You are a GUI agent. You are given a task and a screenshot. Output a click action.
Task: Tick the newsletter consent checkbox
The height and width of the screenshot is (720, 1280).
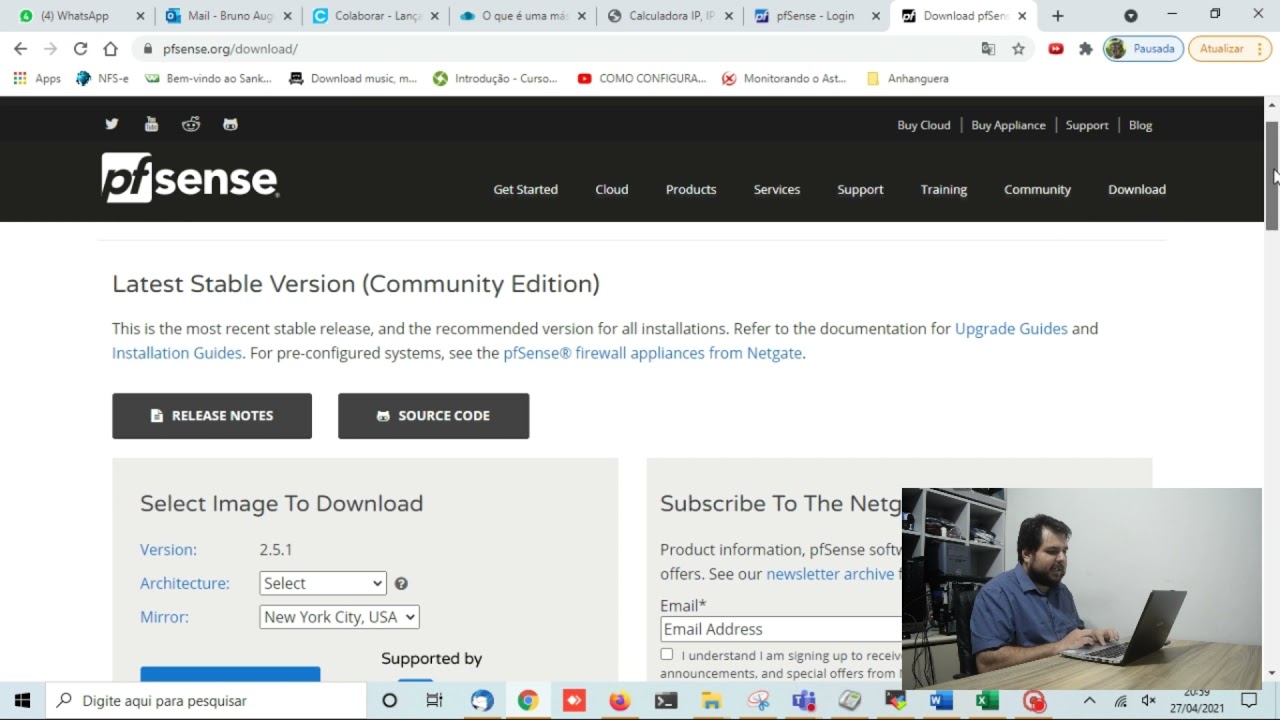pos(667,654)
